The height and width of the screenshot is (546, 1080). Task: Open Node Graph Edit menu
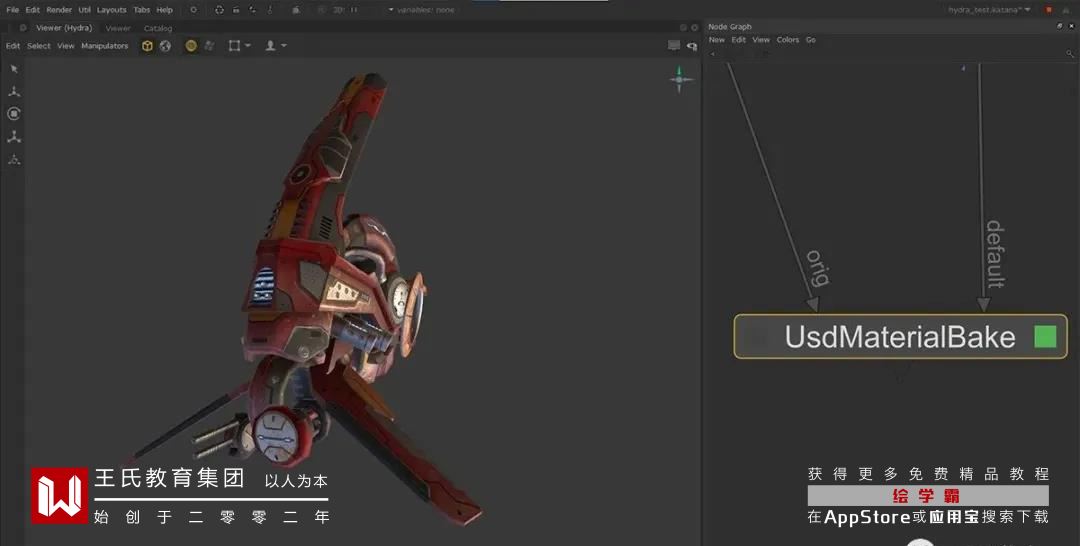[x=738, y=40]
